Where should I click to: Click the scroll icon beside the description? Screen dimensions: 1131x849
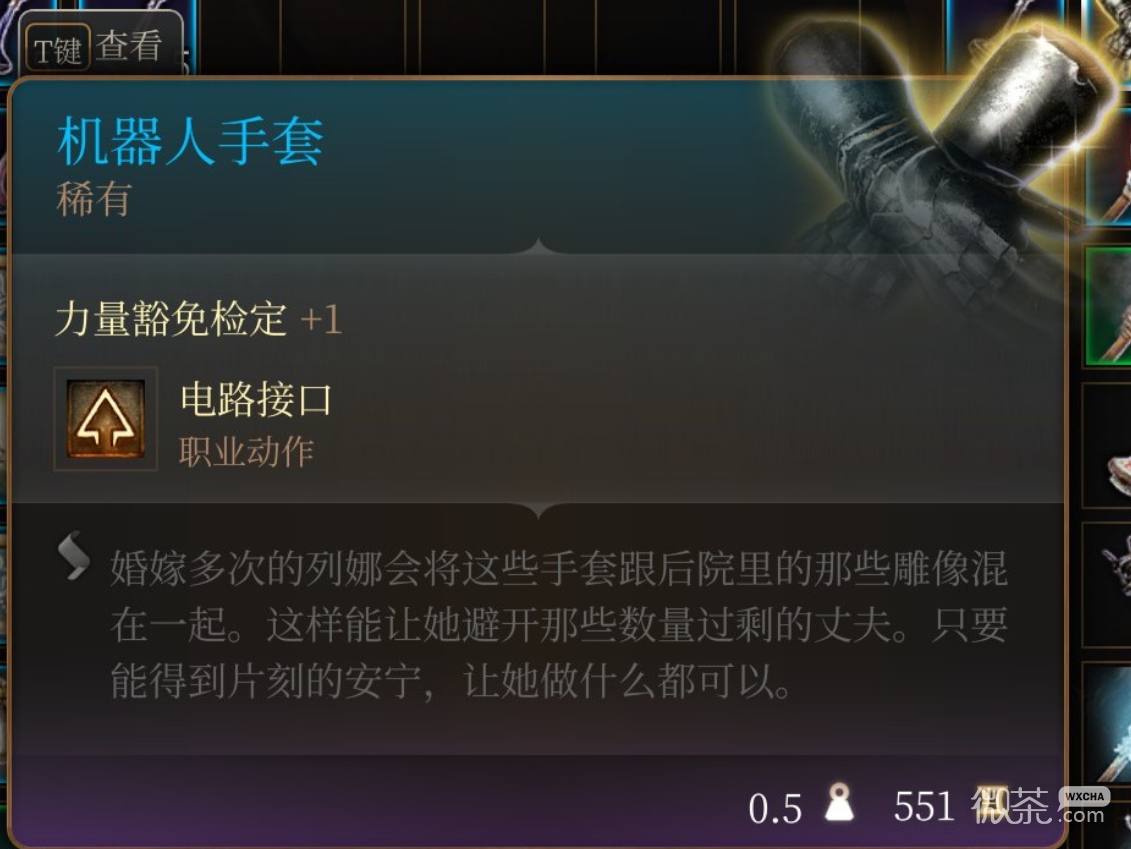pos(74,555)
